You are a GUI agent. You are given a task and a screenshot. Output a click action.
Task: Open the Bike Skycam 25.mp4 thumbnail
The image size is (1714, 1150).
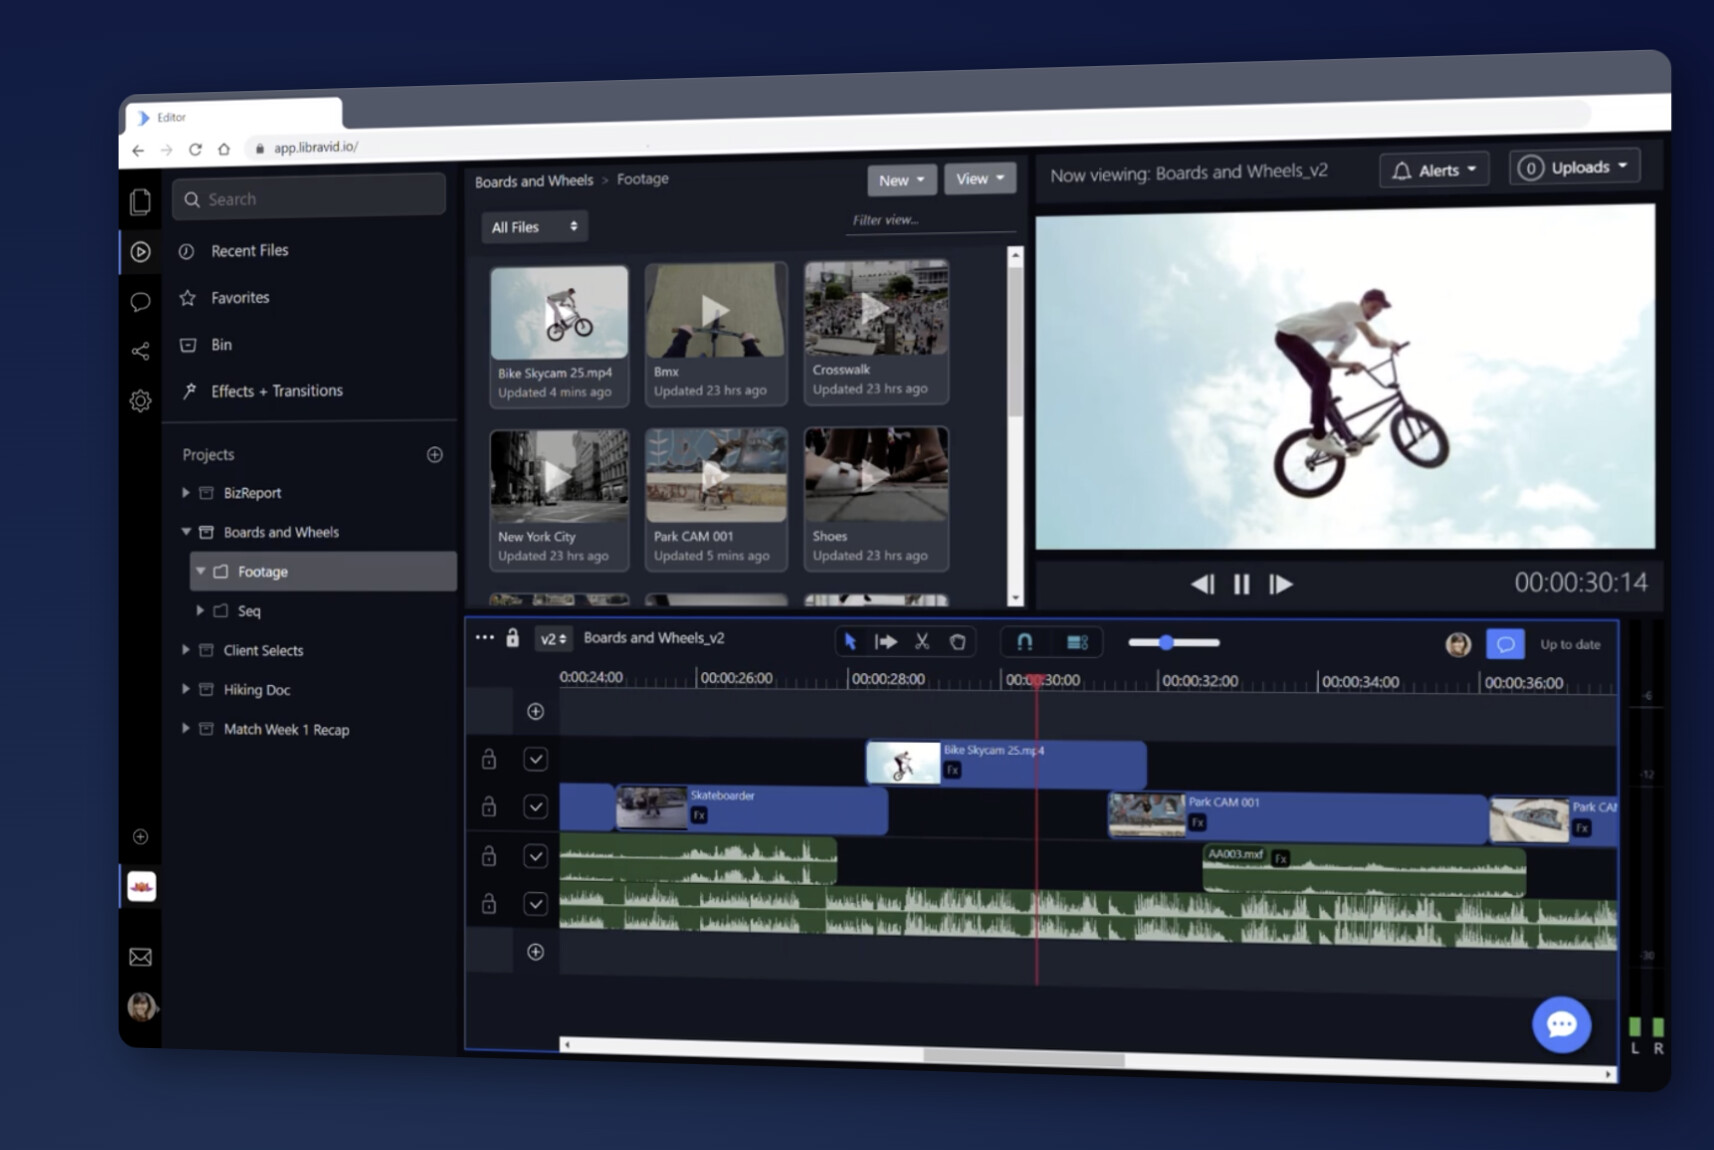point(557,312)
